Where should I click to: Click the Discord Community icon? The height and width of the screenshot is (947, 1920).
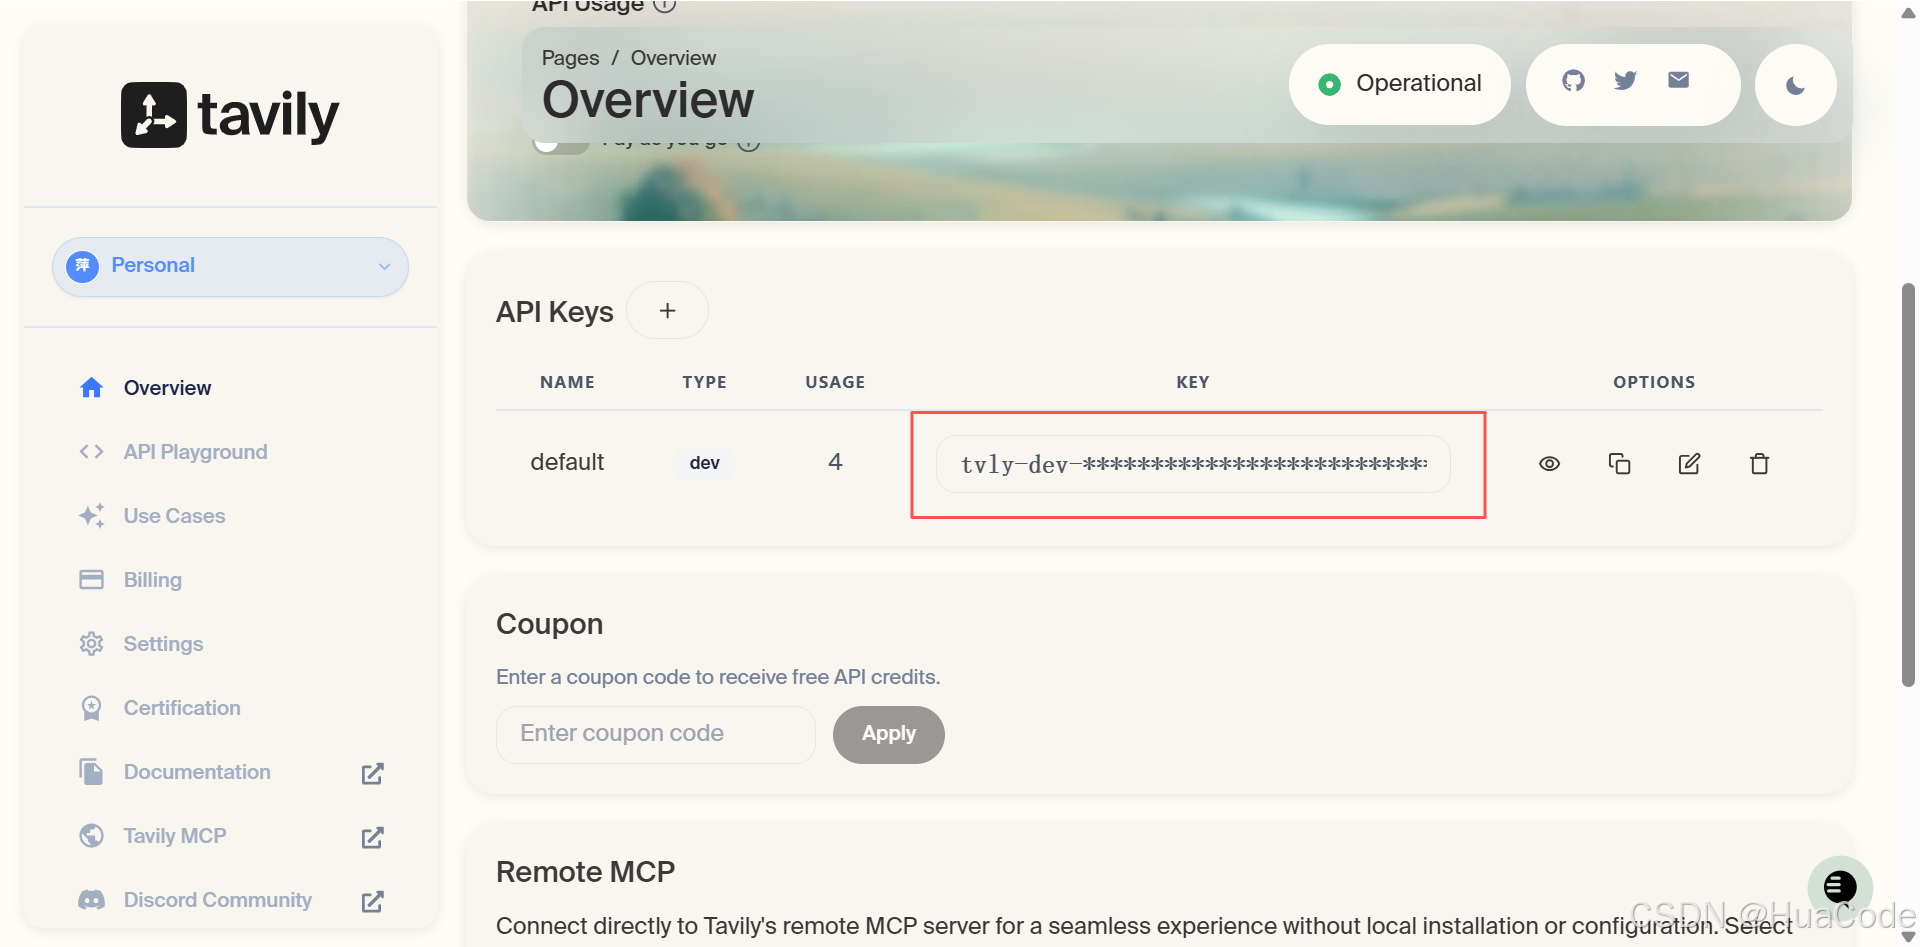(x=91, y=900)
